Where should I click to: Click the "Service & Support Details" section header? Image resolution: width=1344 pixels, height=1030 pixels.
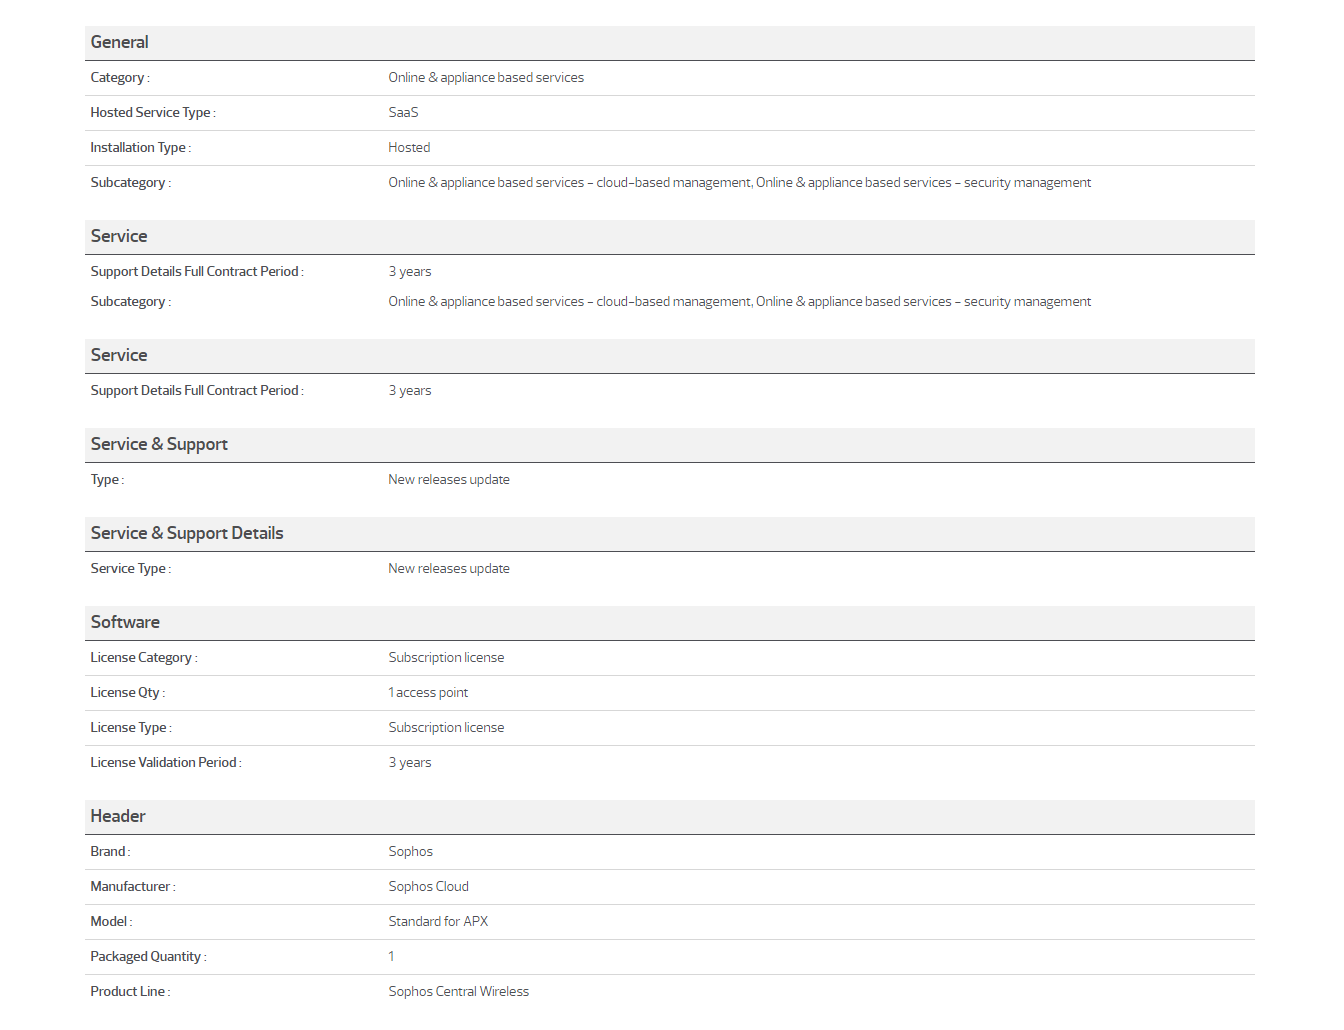[x=187, y=533]
